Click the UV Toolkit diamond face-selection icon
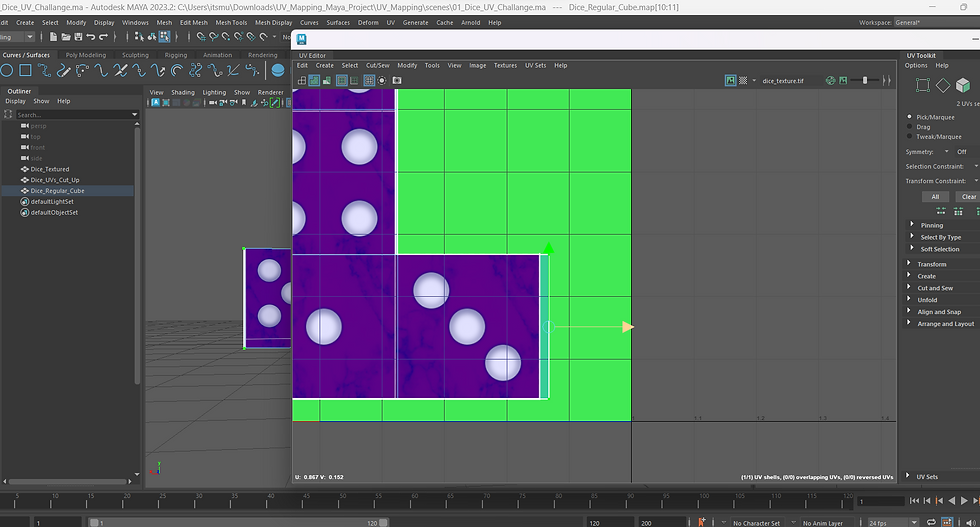Image resolution: width=980 pixels, height=527 pixels. (x=943, y=85)
